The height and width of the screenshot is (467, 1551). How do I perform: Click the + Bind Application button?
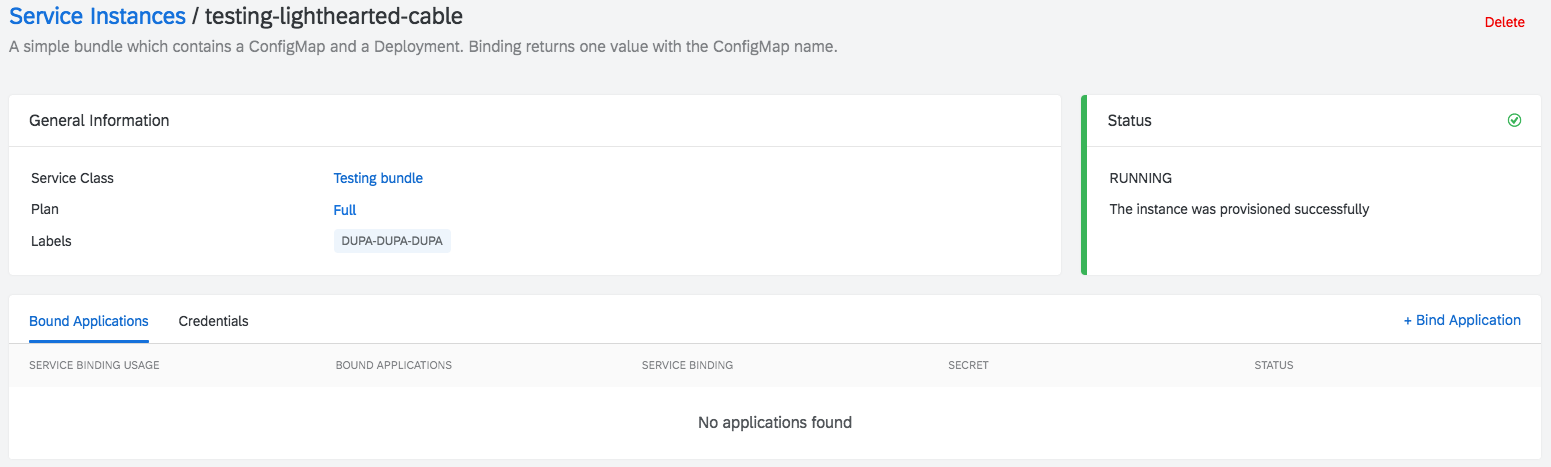click(x=1462, y=320)
